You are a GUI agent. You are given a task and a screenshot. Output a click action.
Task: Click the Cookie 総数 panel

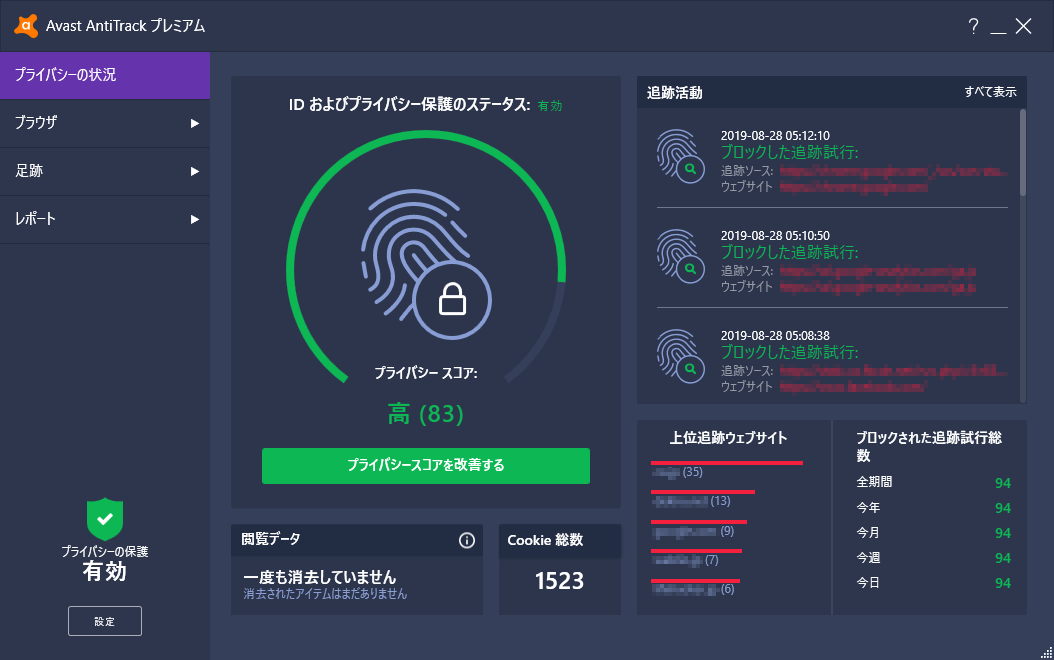pos(559,570)
